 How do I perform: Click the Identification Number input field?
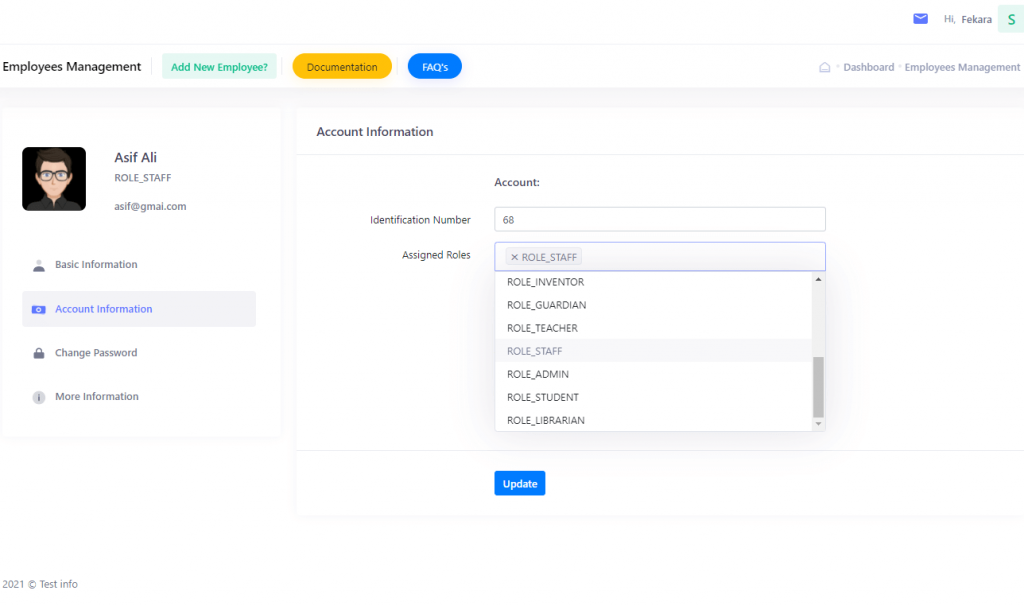659,219
